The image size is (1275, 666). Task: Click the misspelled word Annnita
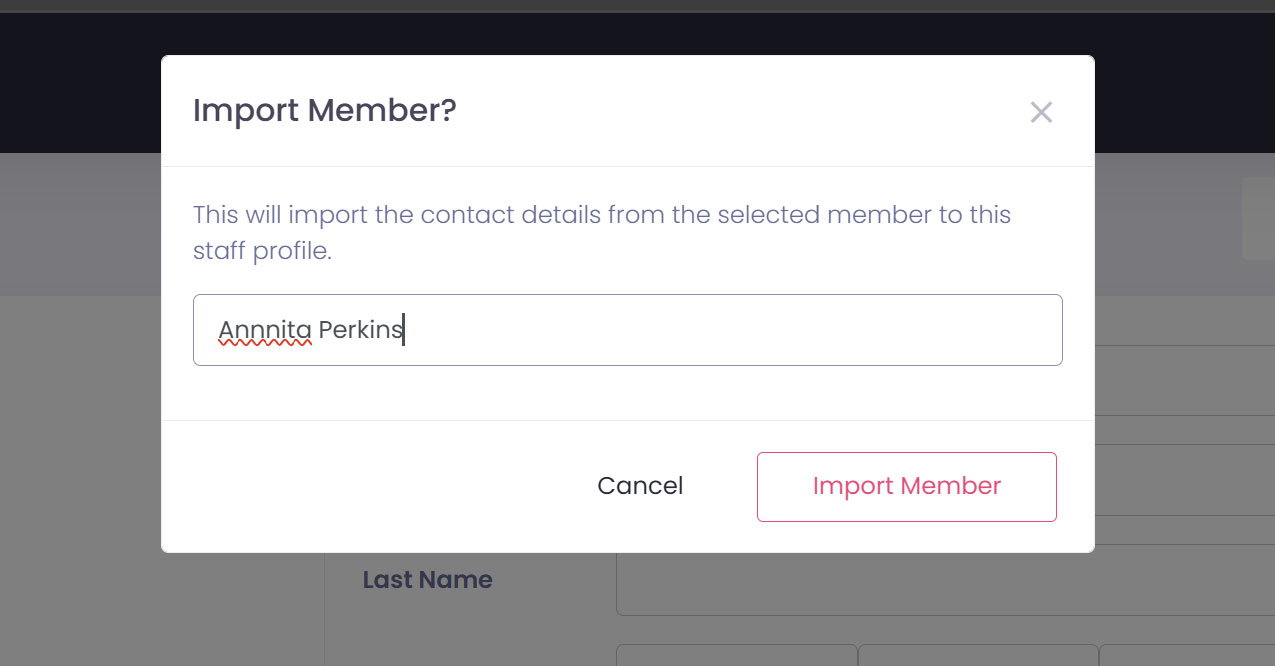pos(265,330)
